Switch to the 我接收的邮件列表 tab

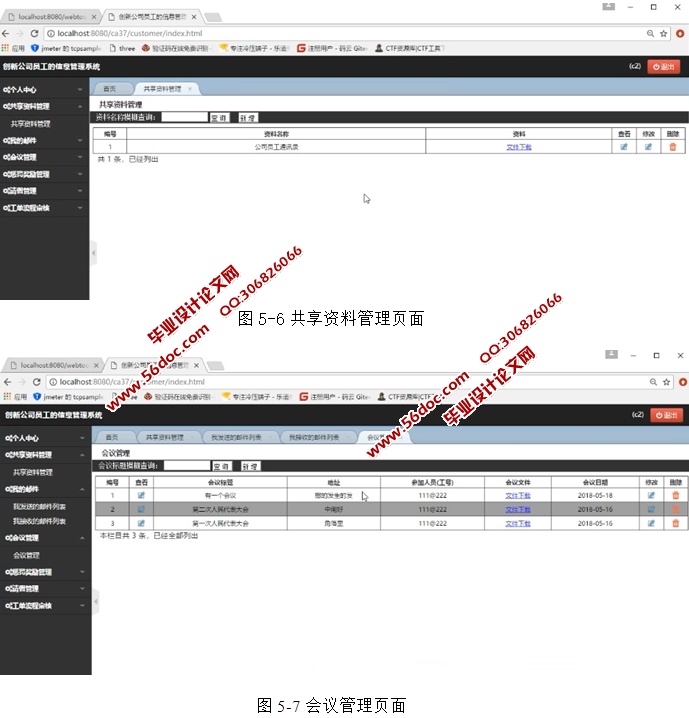tap(307, 437)
